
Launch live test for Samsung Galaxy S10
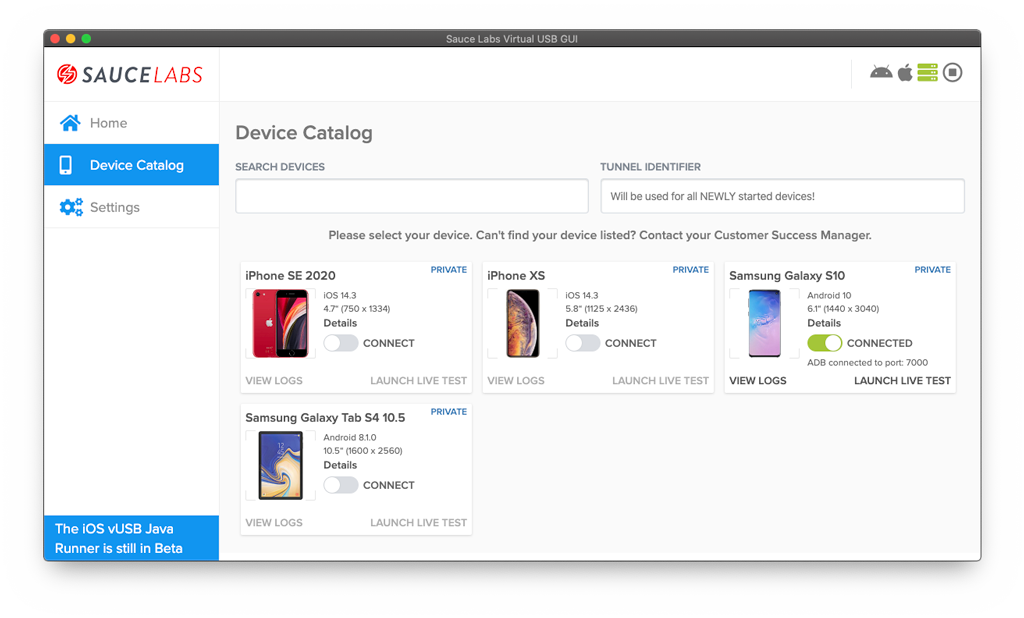pos(903,380)
